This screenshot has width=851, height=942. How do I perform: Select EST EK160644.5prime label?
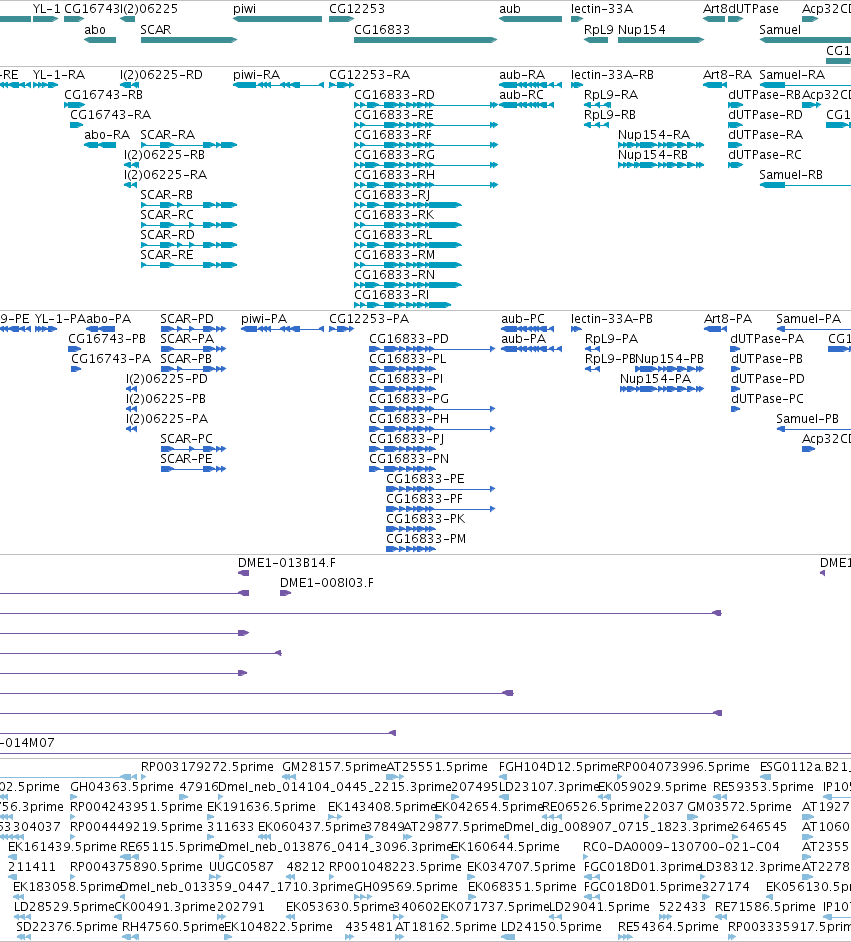click(505, 847)
